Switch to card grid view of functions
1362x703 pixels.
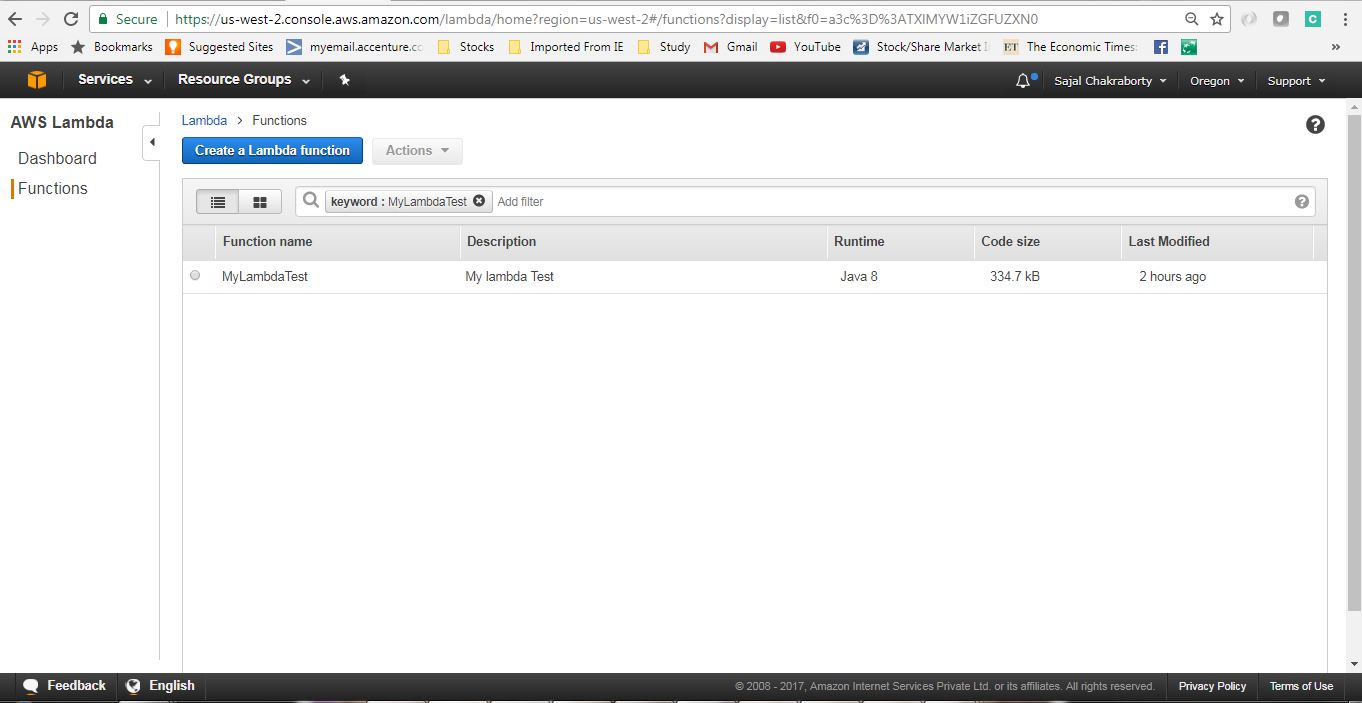(260, 202)
